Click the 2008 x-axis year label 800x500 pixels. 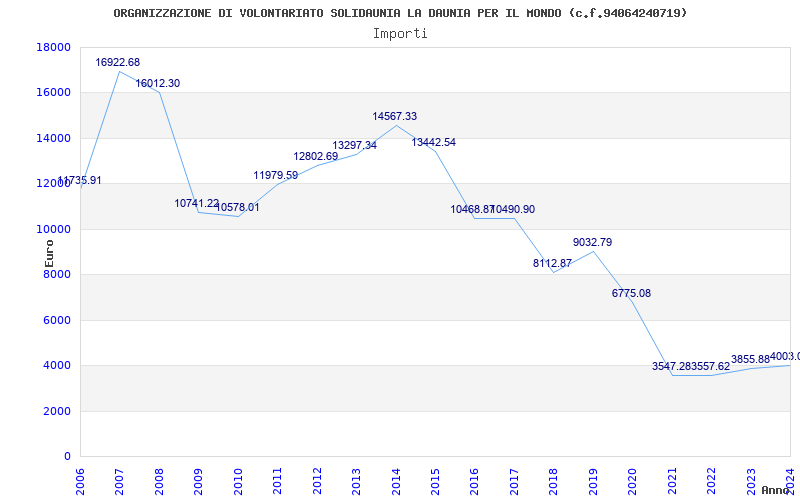[159, 482]
